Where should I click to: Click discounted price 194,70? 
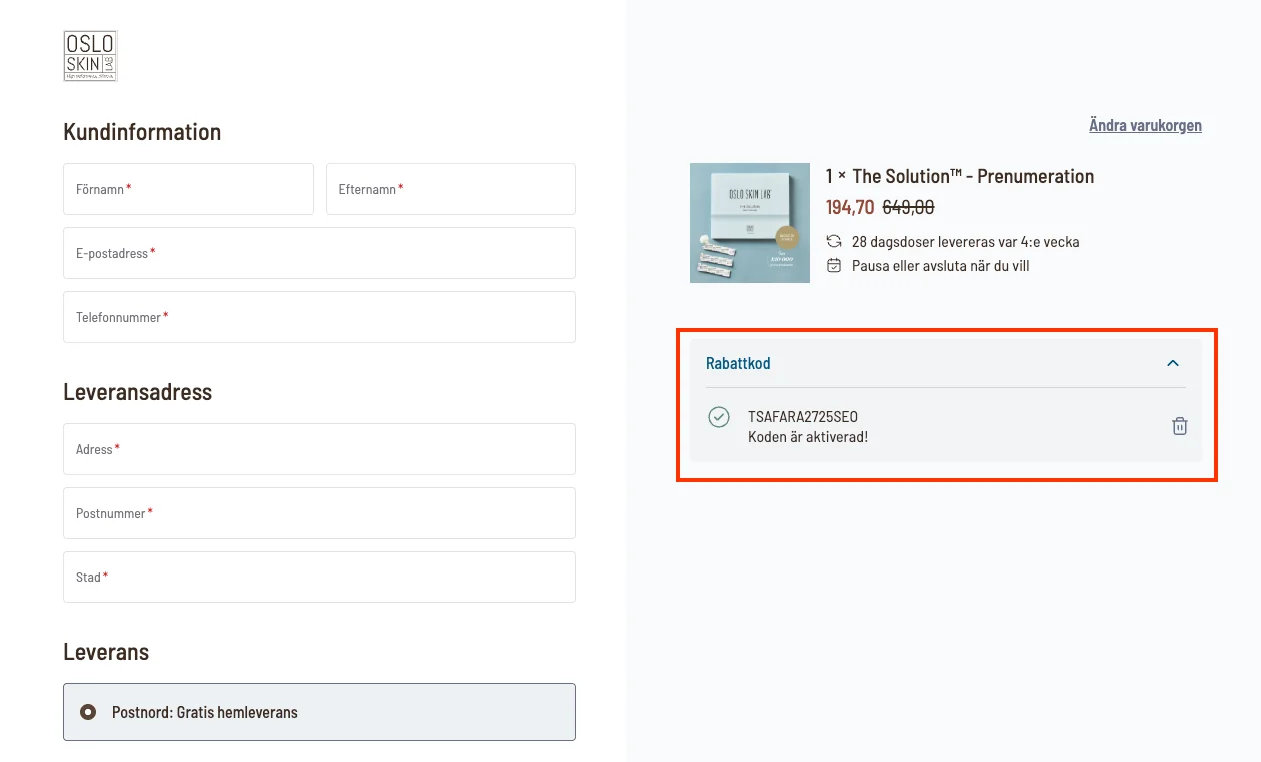tap(850, 208)
